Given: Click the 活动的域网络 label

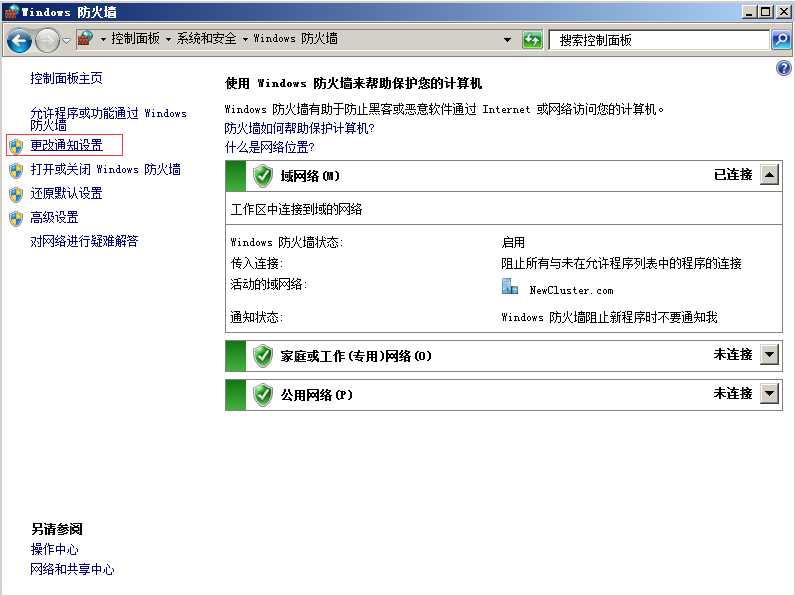Looking at the screenshot, I should [x=269, y=284].
